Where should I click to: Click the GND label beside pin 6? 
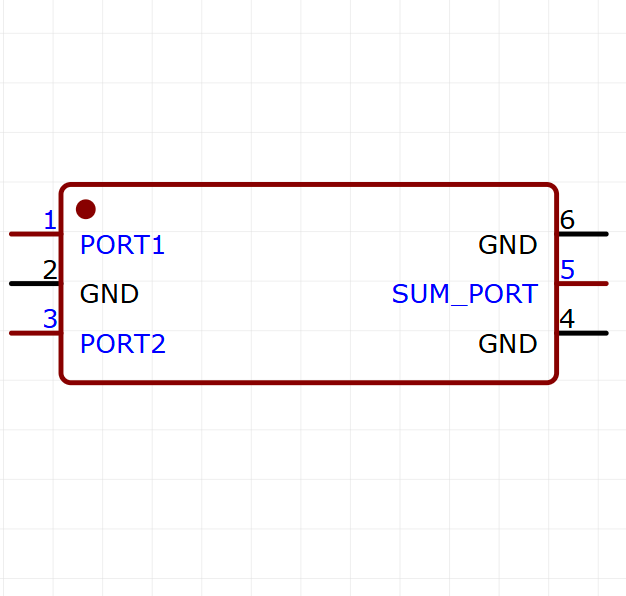(x=507, y=245)
